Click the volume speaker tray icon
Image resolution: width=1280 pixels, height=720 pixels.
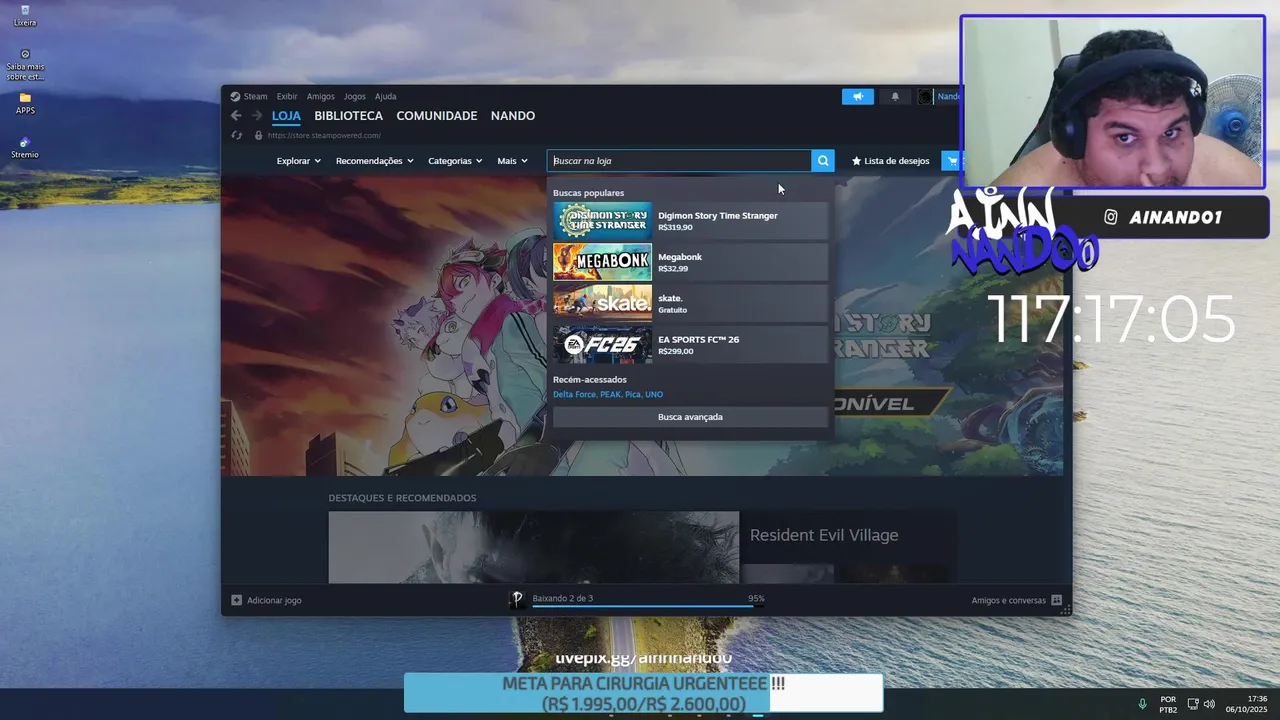point(1210,704)
